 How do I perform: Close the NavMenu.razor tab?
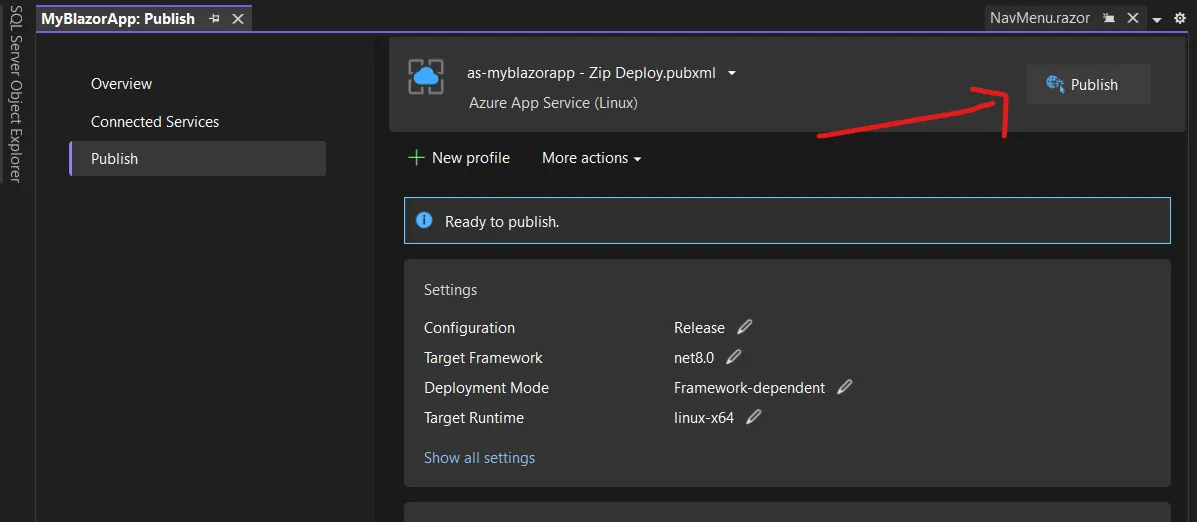tap(1133, 18)
